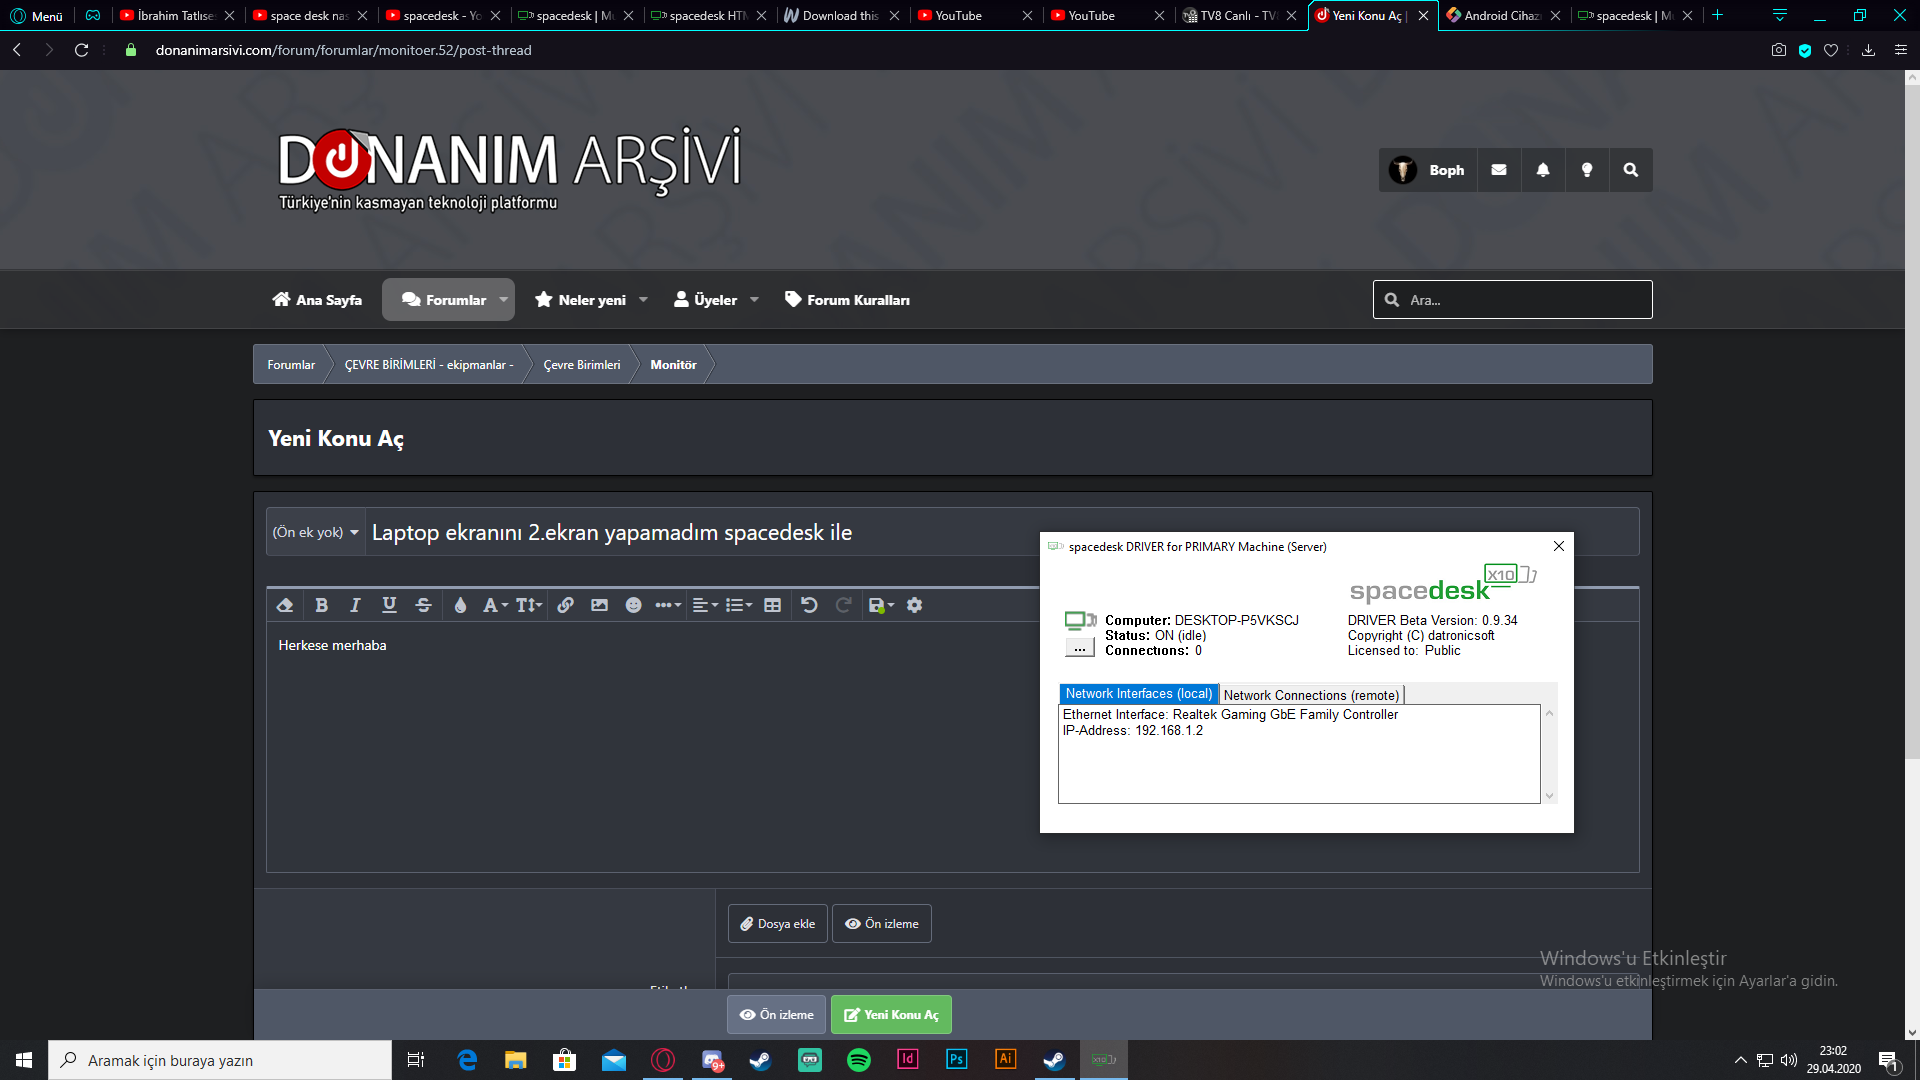Go to Forumlar breadcrumb

291,365
